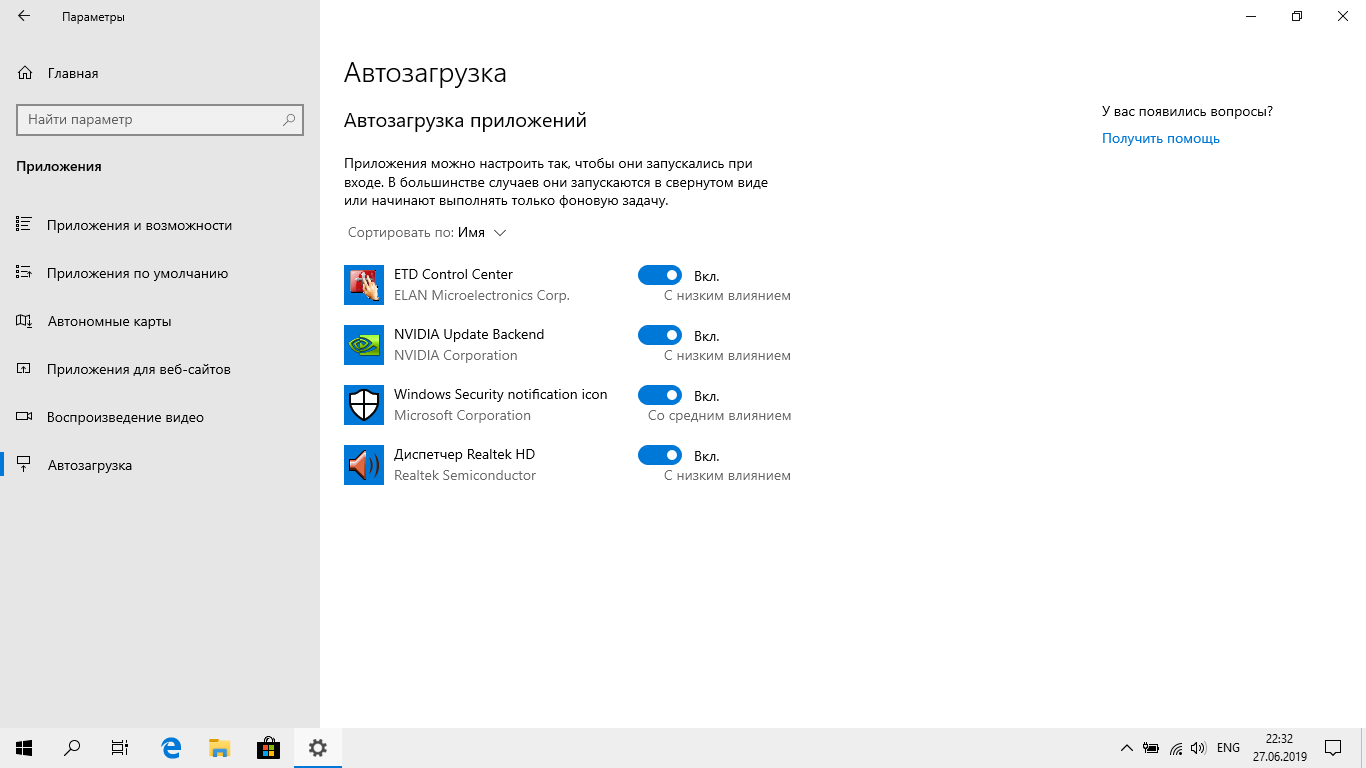The width and height of the screenshot is (1366, 768).
Task: Click the back arrow in Settings
Action: point(24,17)
